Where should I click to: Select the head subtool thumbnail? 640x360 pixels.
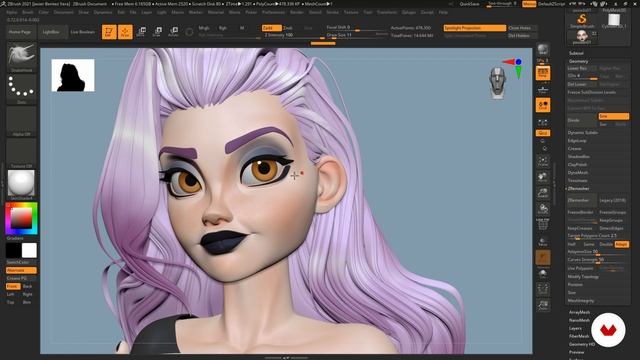[582, 37]
